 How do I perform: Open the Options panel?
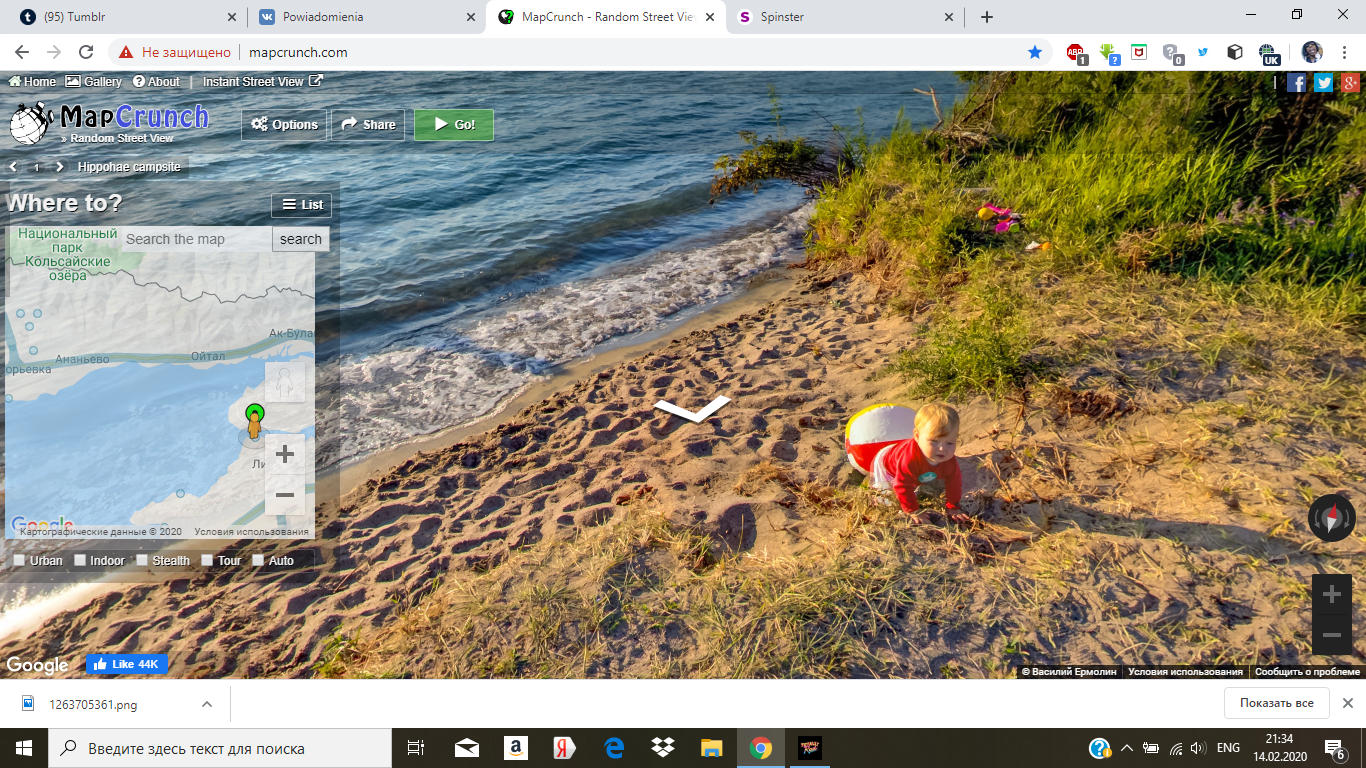pyautogui.click(x=284, y=125)
